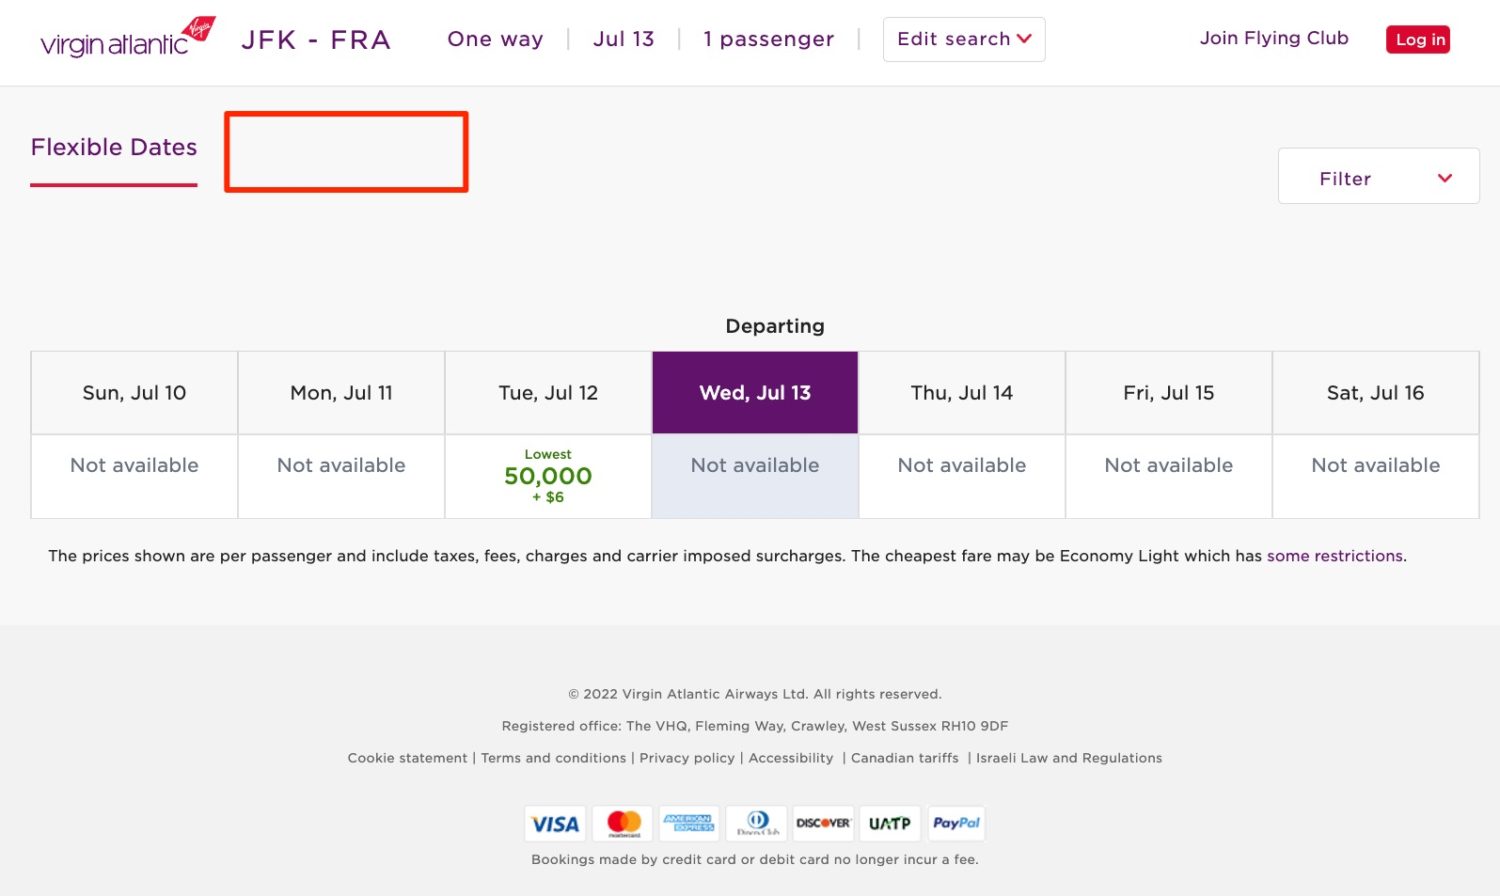The width and height of the screenshot is (1500, 896).
Task: Click the 1 passenger header item
Action: click(768, 39)
